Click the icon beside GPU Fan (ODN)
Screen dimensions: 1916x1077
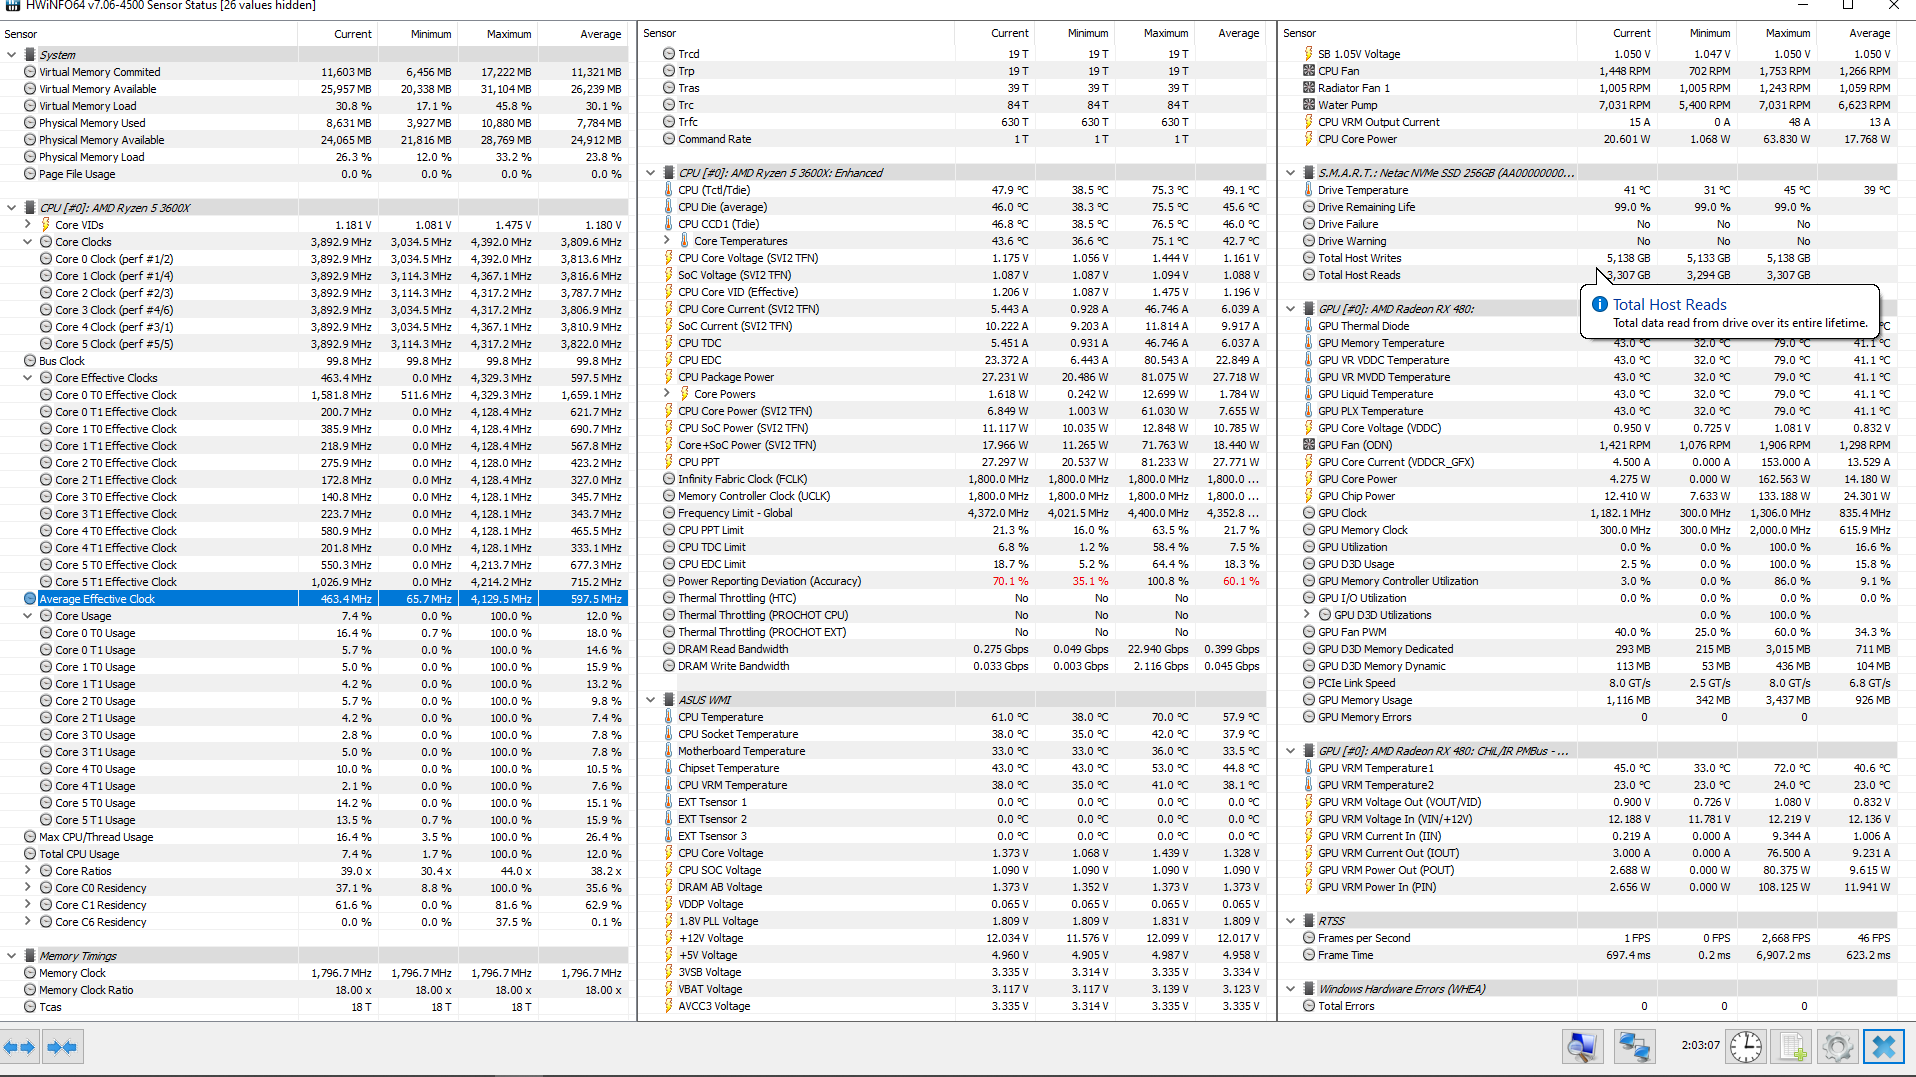click(x=1309, y=445)
